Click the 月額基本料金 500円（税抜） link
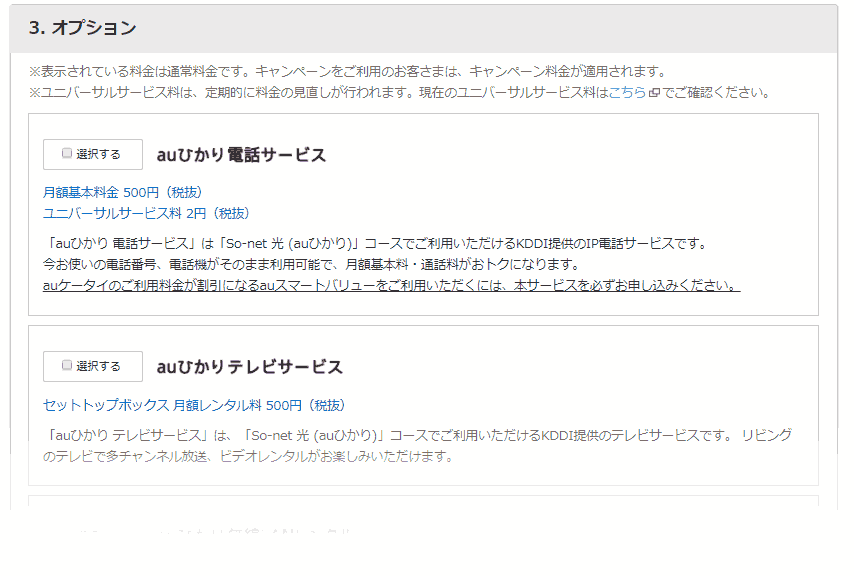 (123, 192)
